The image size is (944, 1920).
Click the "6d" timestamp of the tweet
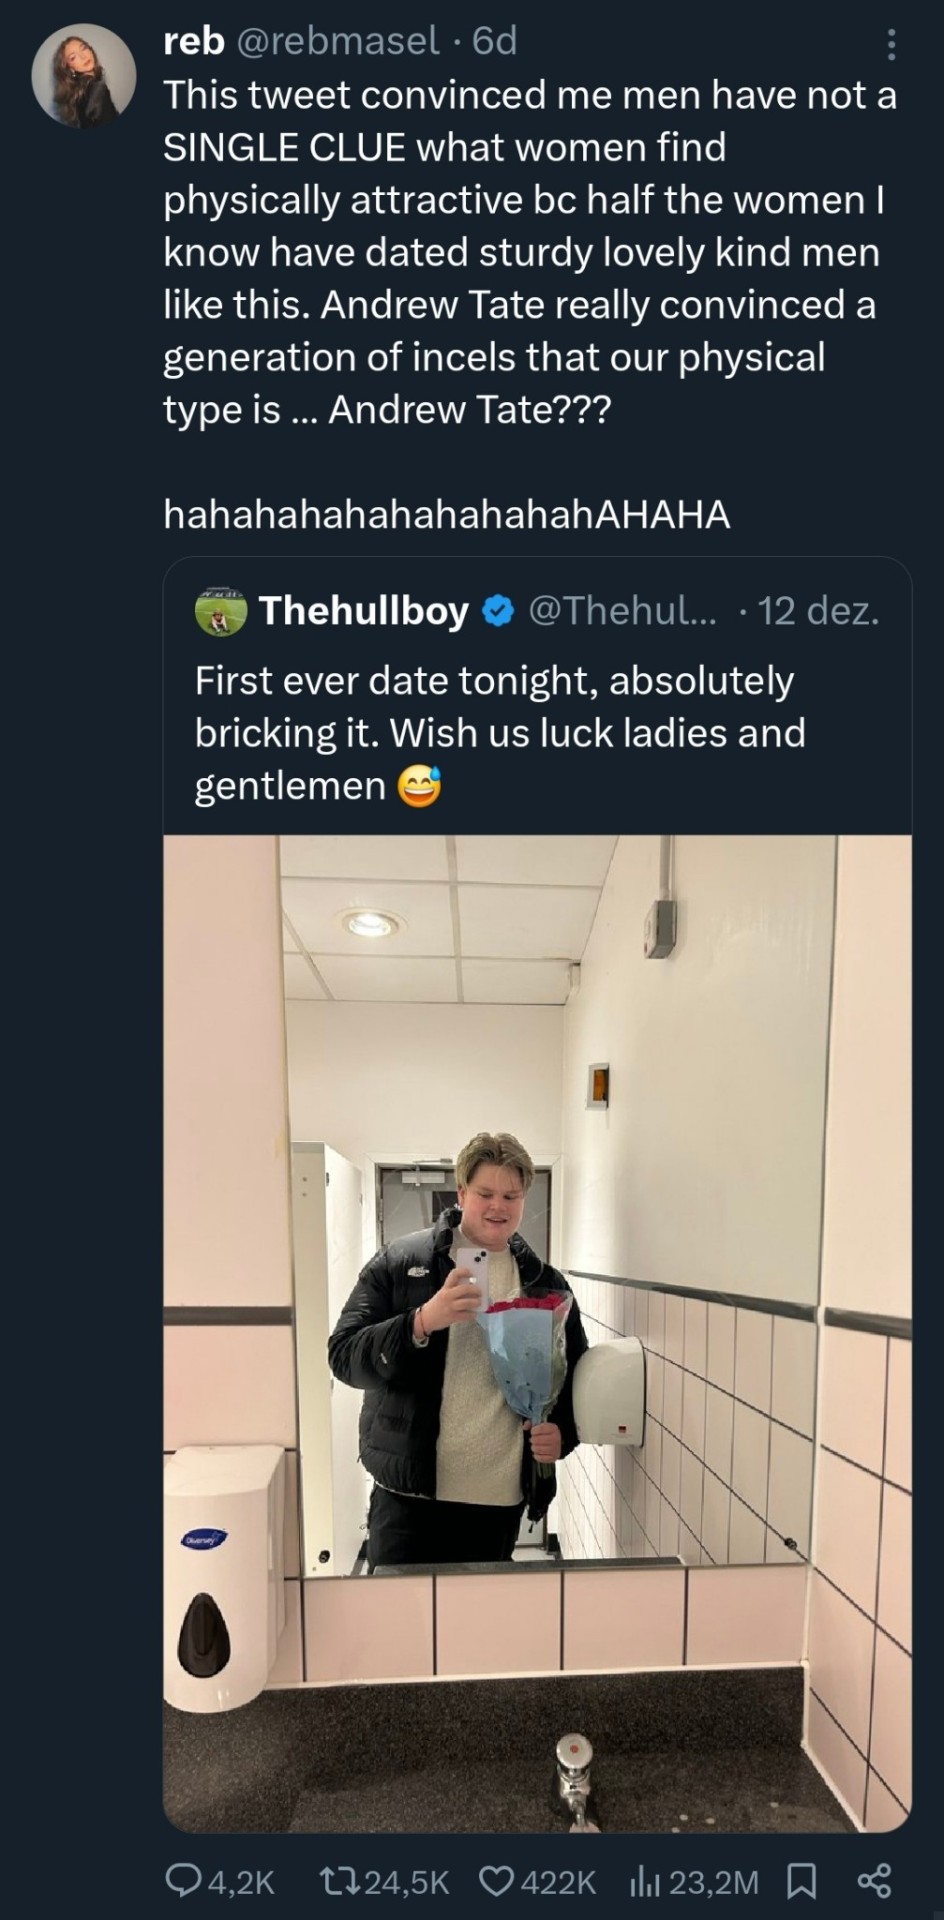(x=495, y=41)
